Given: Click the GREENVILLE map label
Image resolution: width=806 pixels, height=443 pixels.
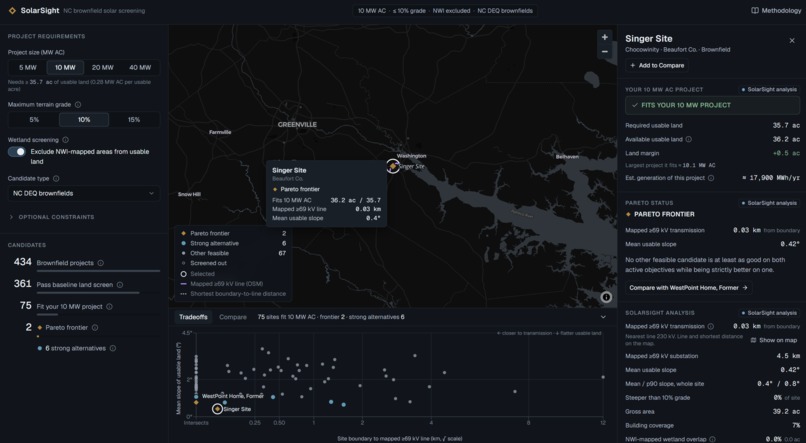Looking at the screenshot, I should point(297,124).
